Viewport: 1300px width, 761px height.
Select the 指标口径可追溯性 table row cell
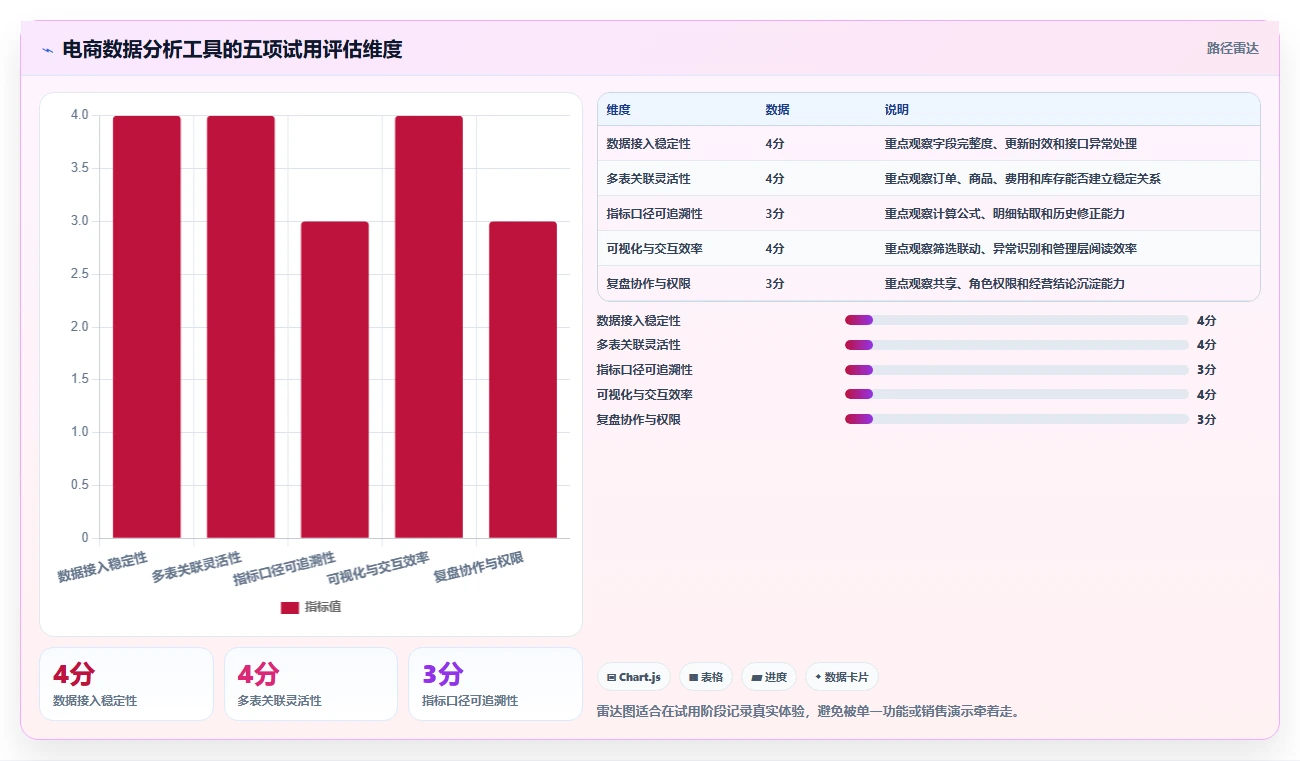point(654,213)
